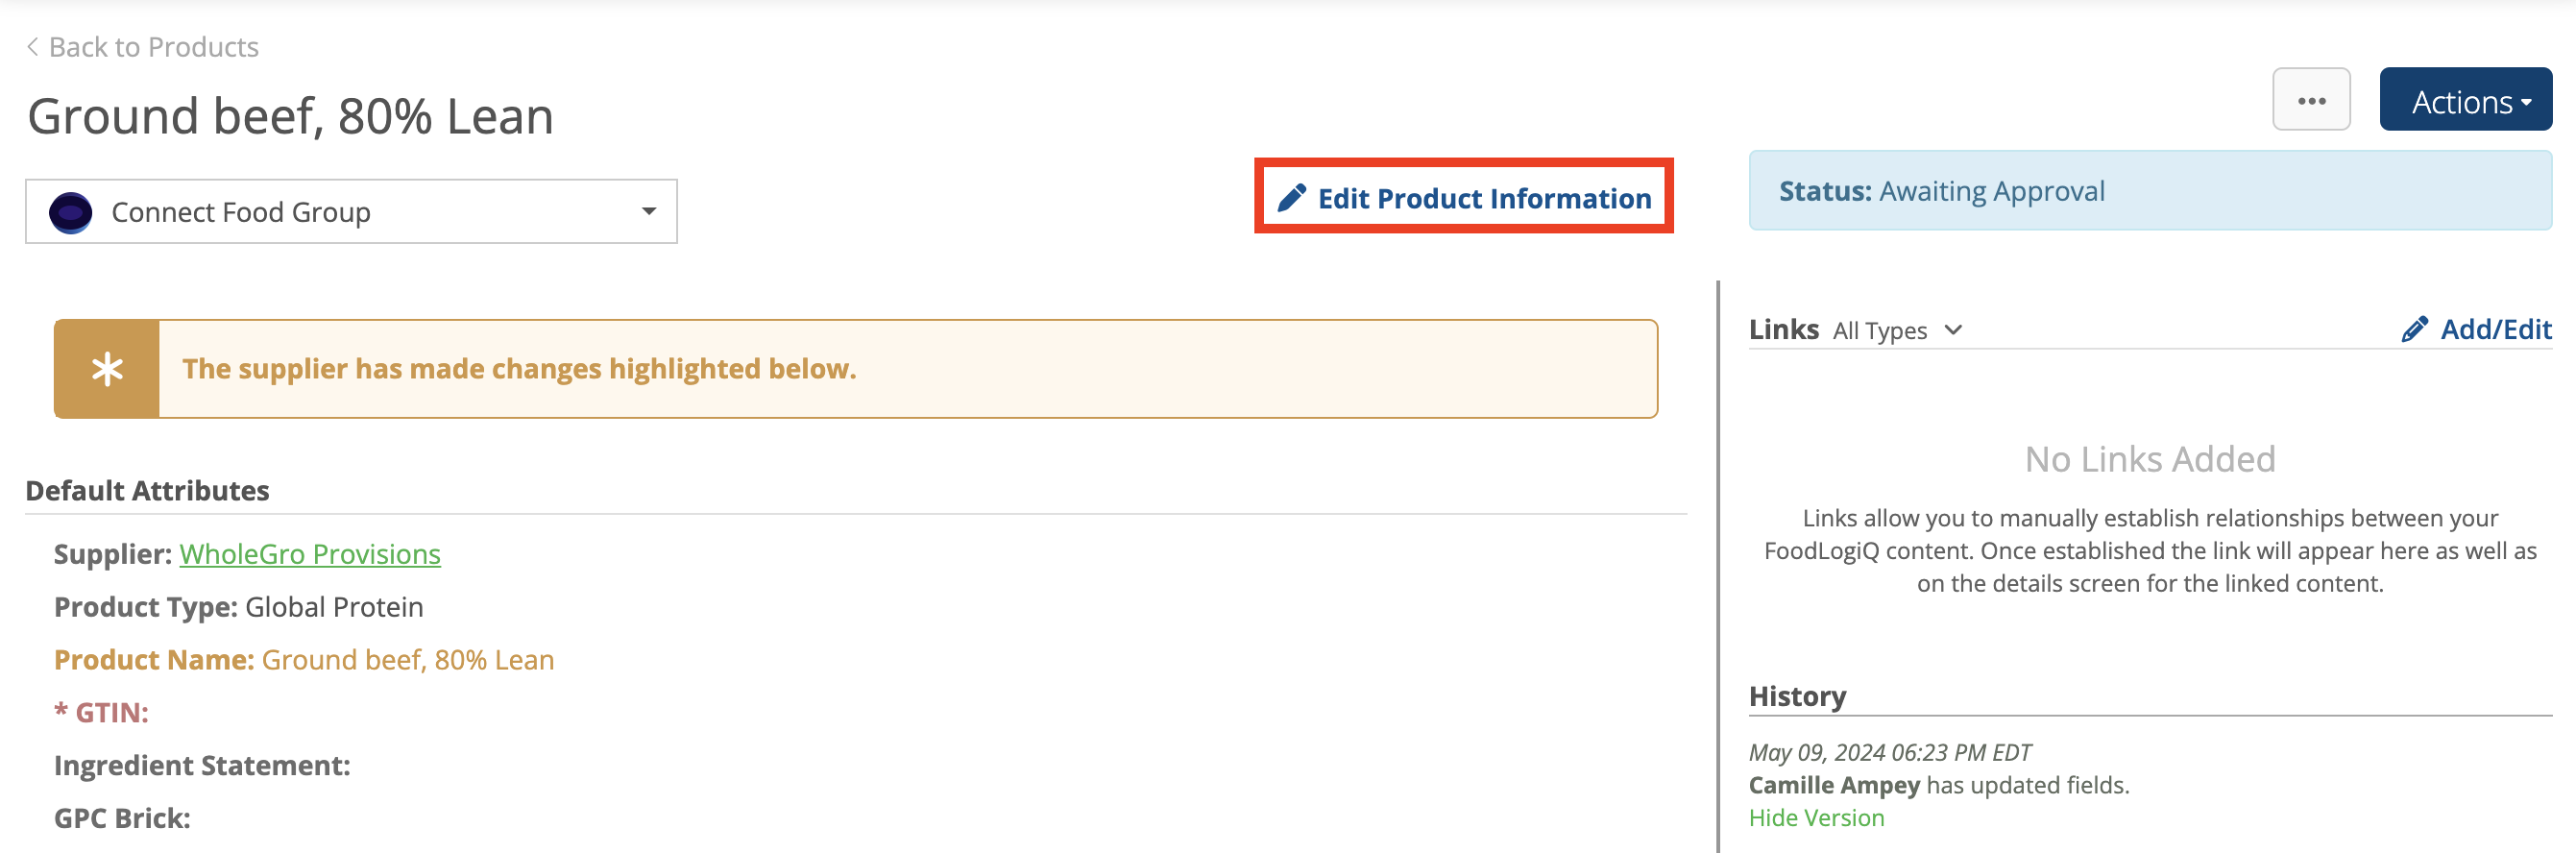Click Hide Version in history
Viewport: 2576px width, 853px height.
pos(1816,817)
